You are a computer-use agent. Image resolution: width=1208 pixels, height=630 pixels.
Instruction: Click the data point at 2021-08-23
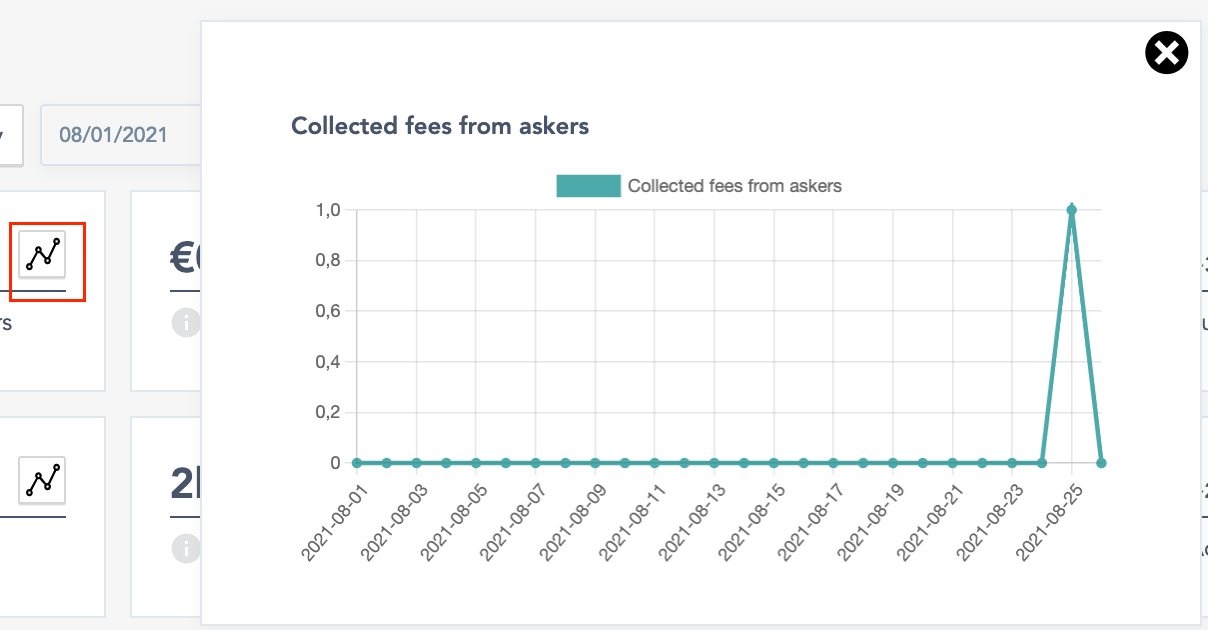pyautogui.click(x=1012, y=463)
